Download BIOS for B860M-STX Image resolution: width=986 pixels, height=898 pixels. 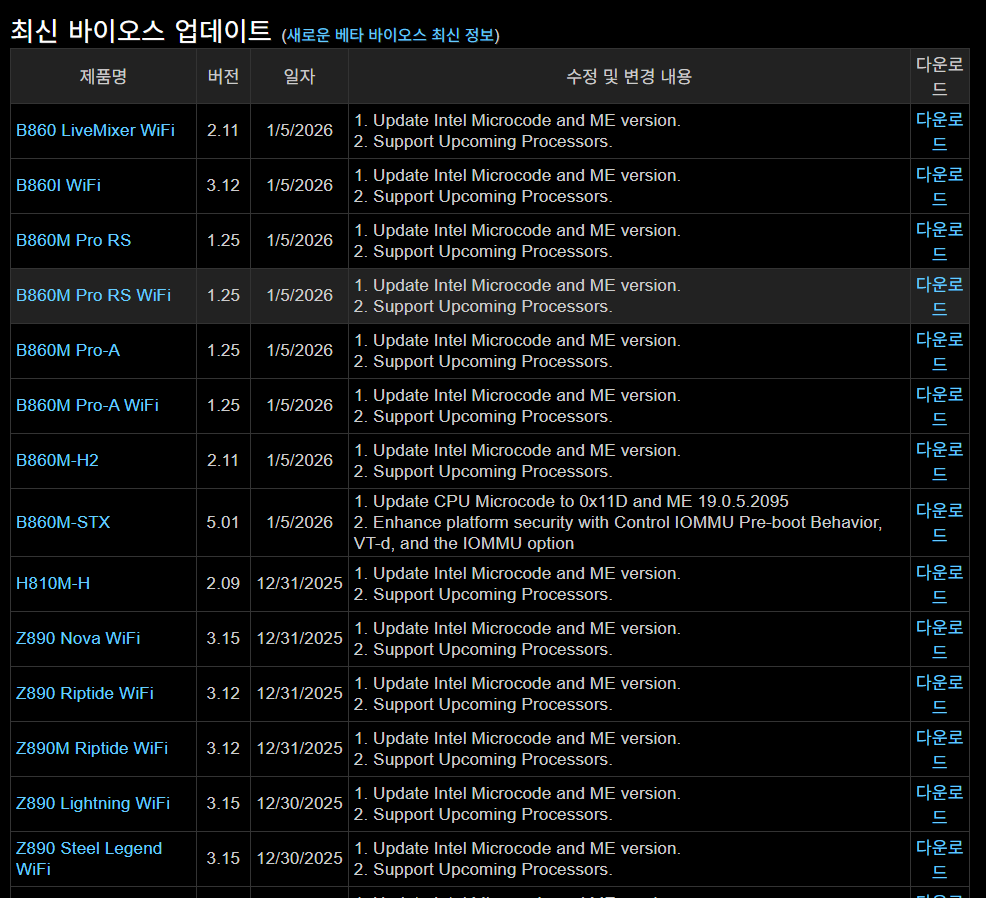[x=939, y=523]
